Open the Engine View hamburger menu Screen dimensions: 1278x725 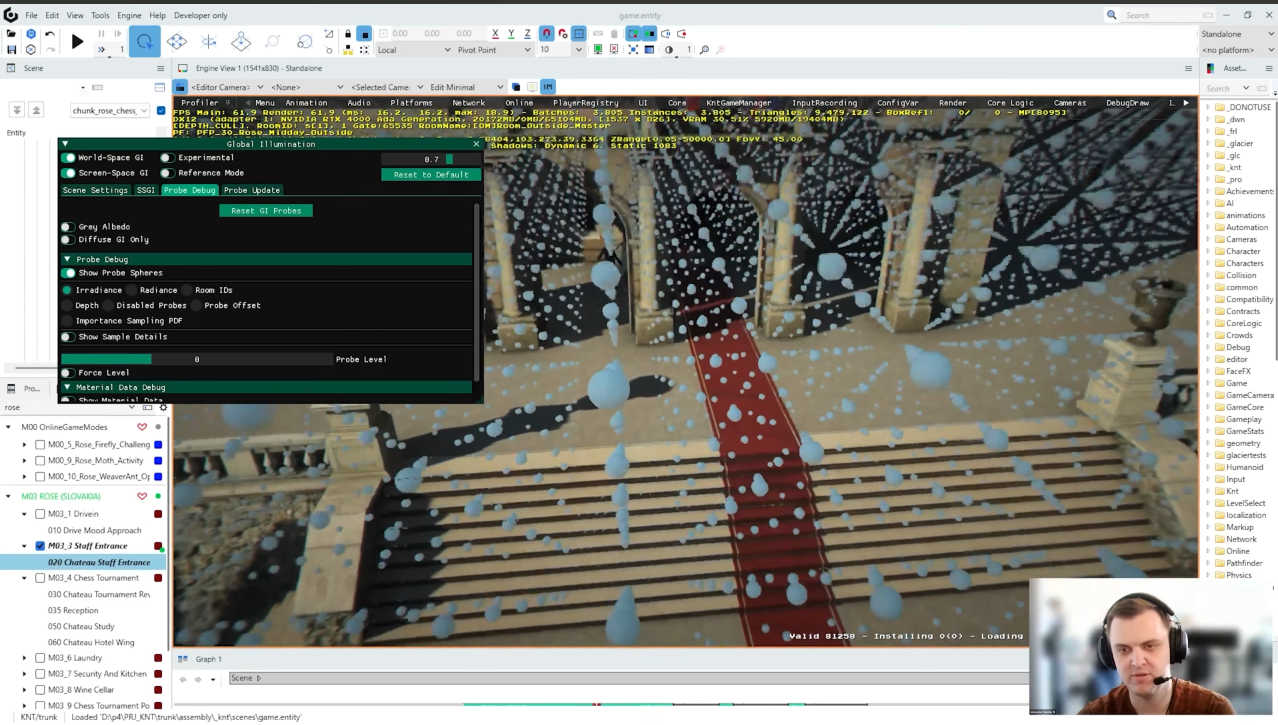click(x=1188, y=68)
